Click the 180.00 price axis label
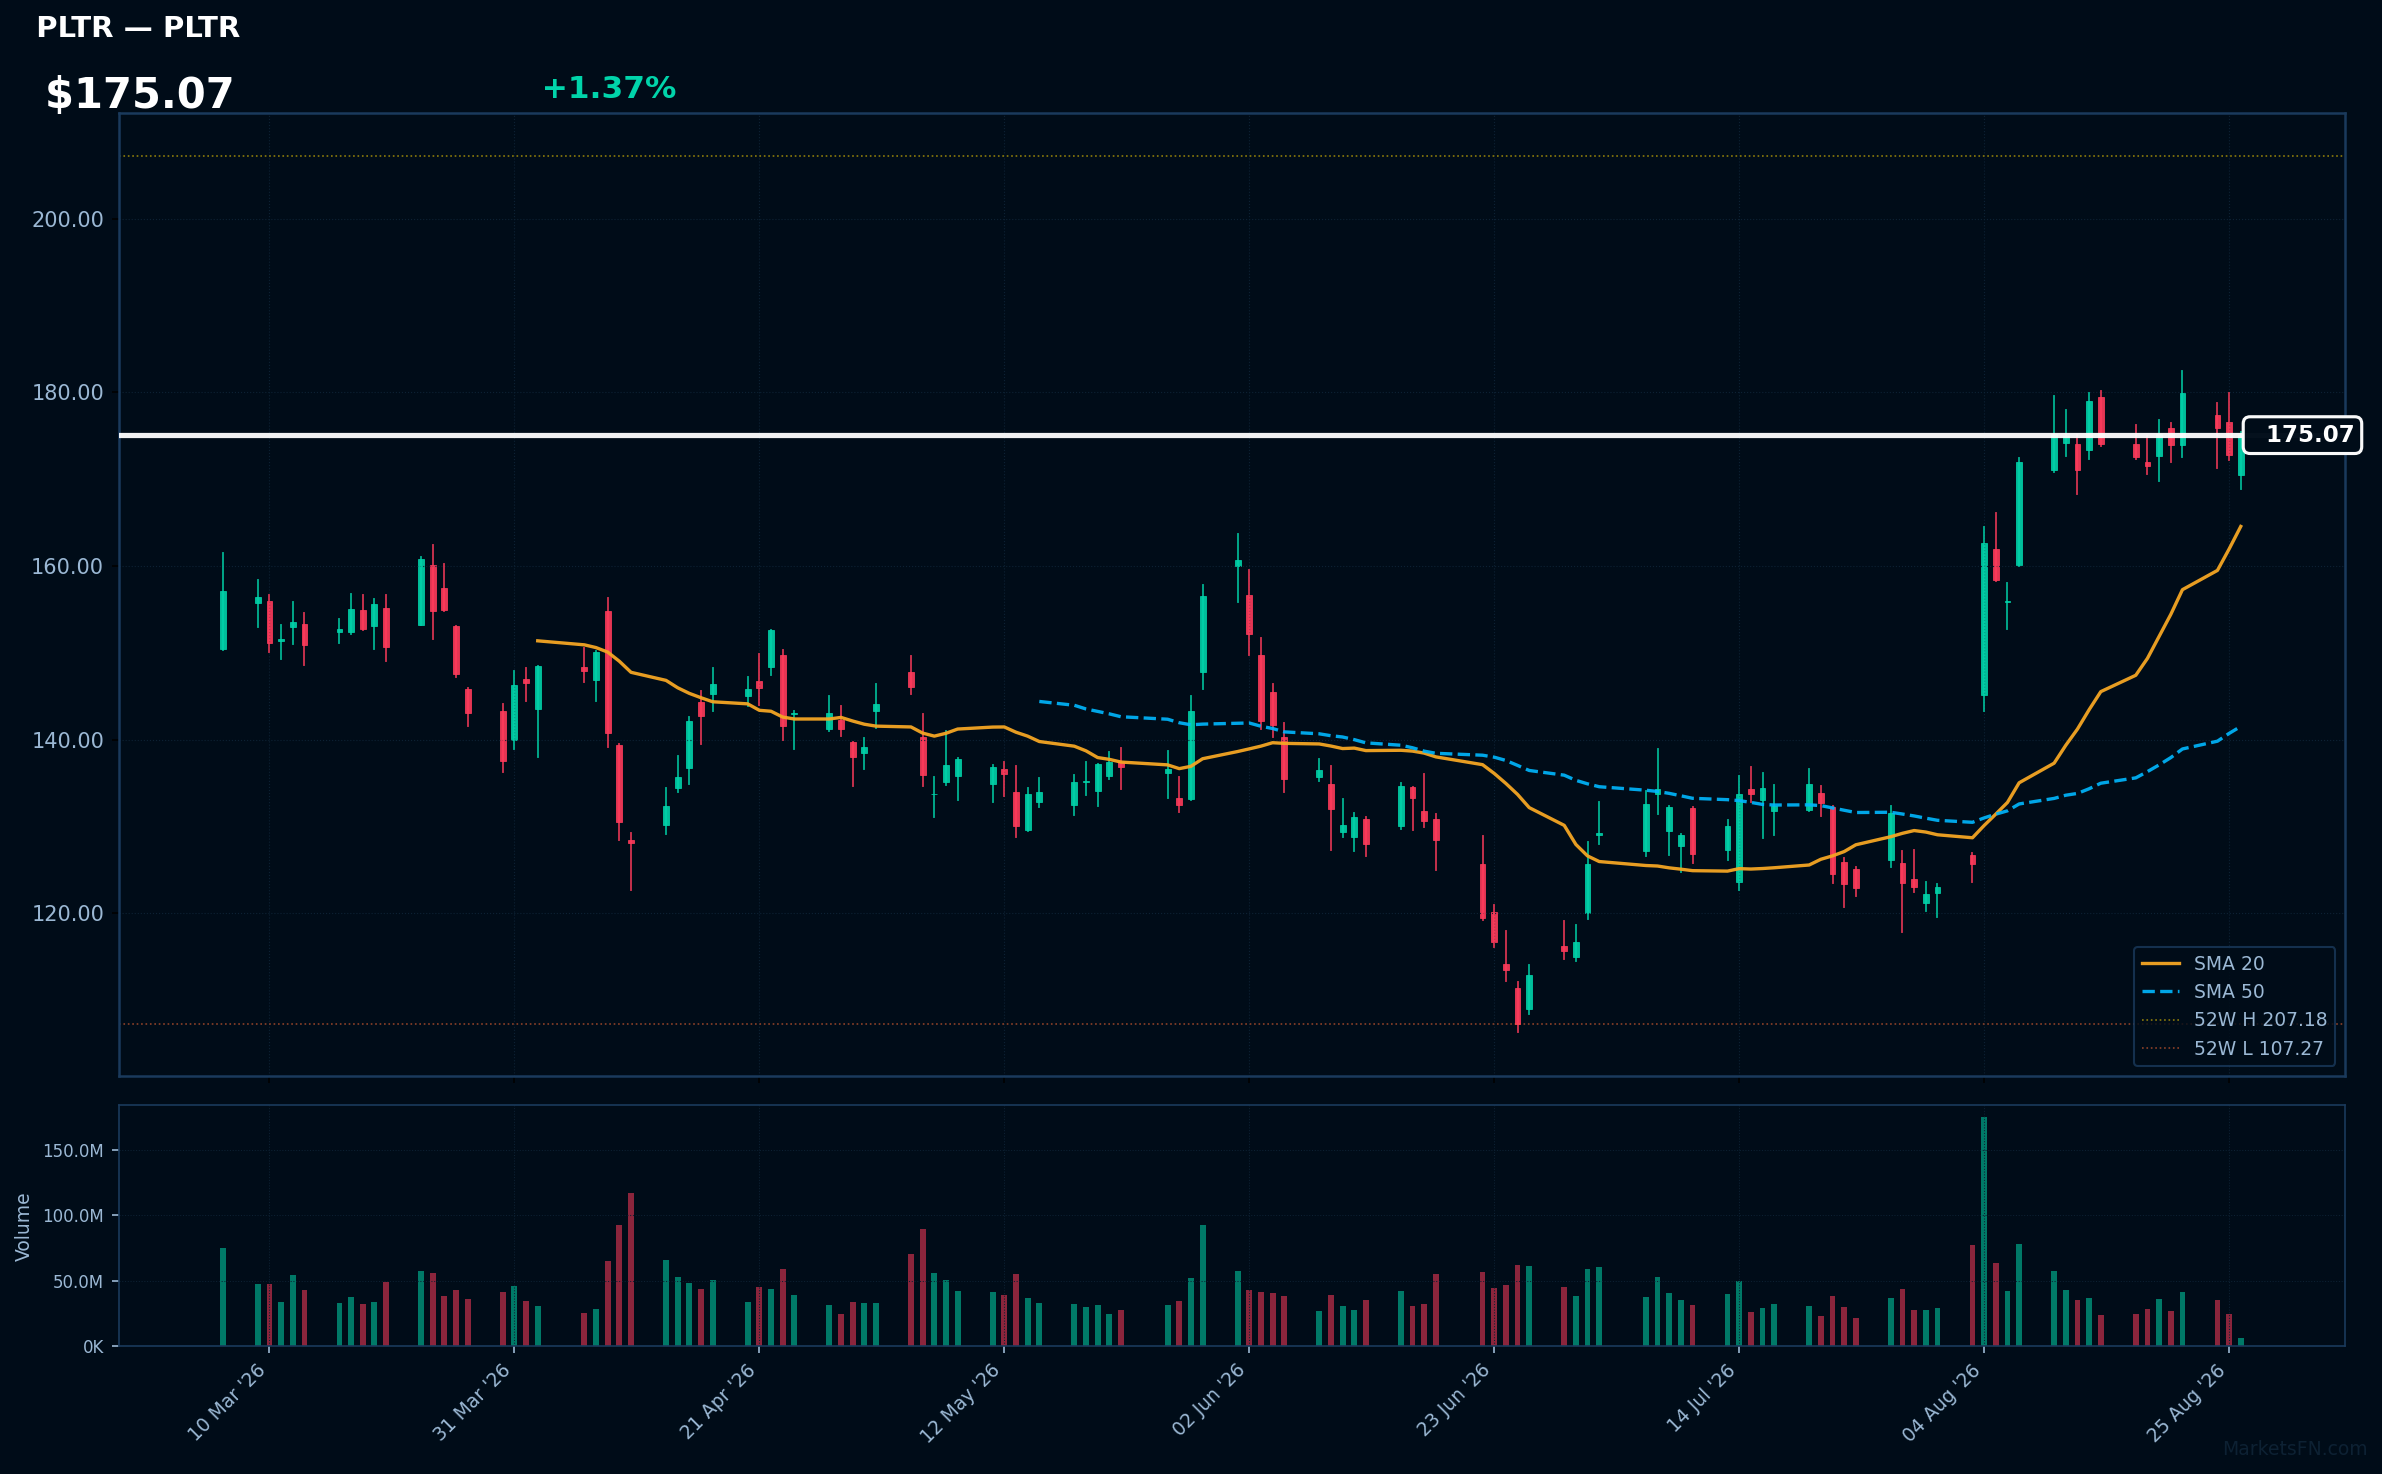2382x1474 pixels. [68, 393]
